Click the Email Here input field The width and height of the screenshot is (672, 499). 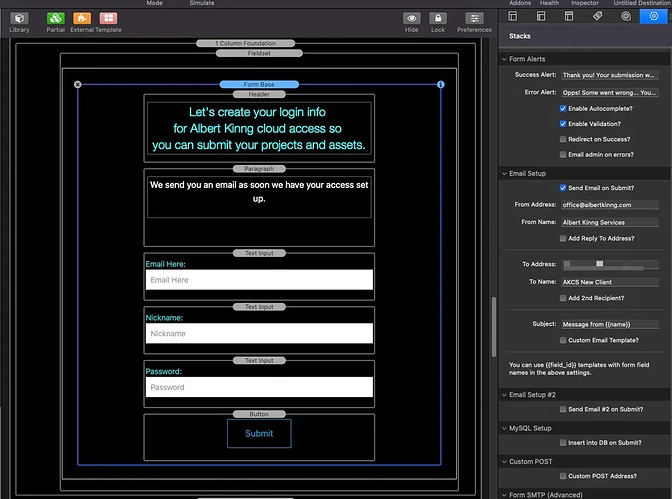coord(259,280)
